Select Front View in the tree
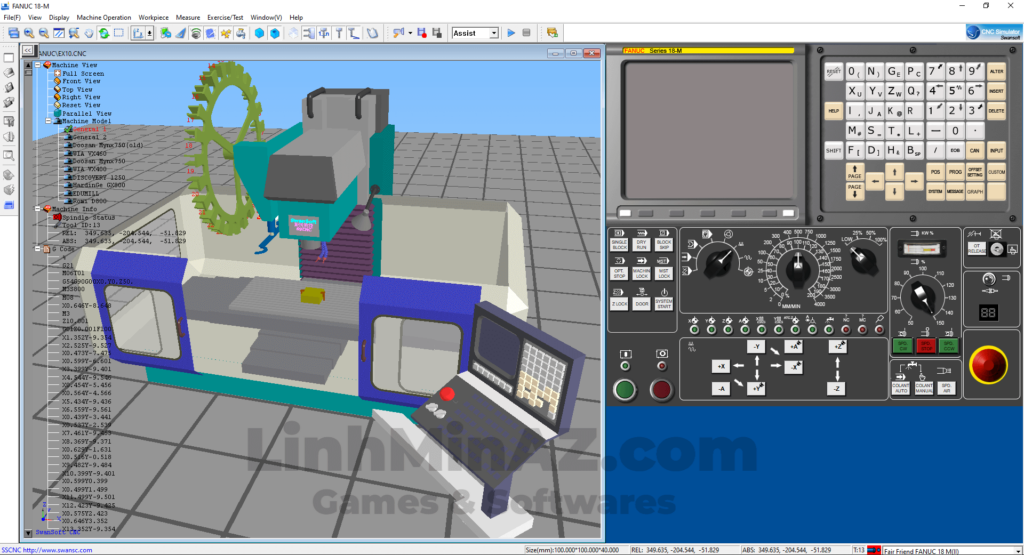The width and height of the screenshot is (1024, 555). tap(81, 82)
